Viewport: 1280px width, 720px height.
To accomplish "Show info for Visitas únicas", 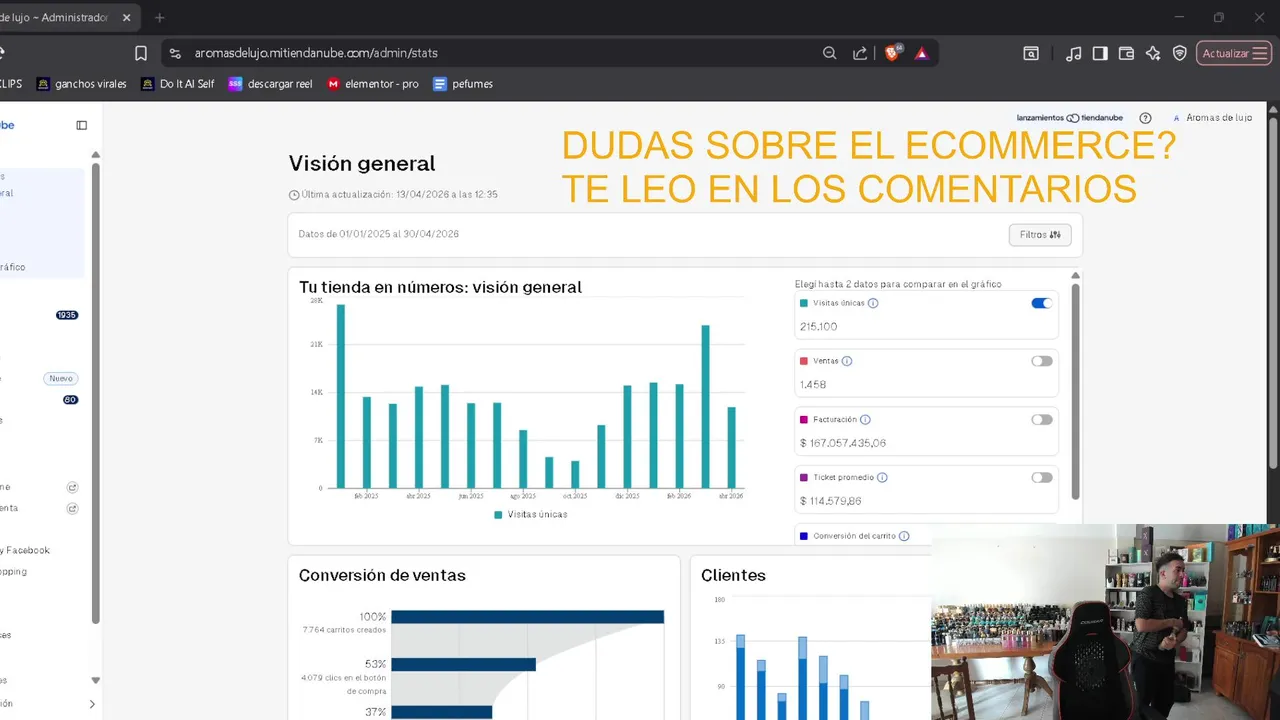I will coord(873,303).
